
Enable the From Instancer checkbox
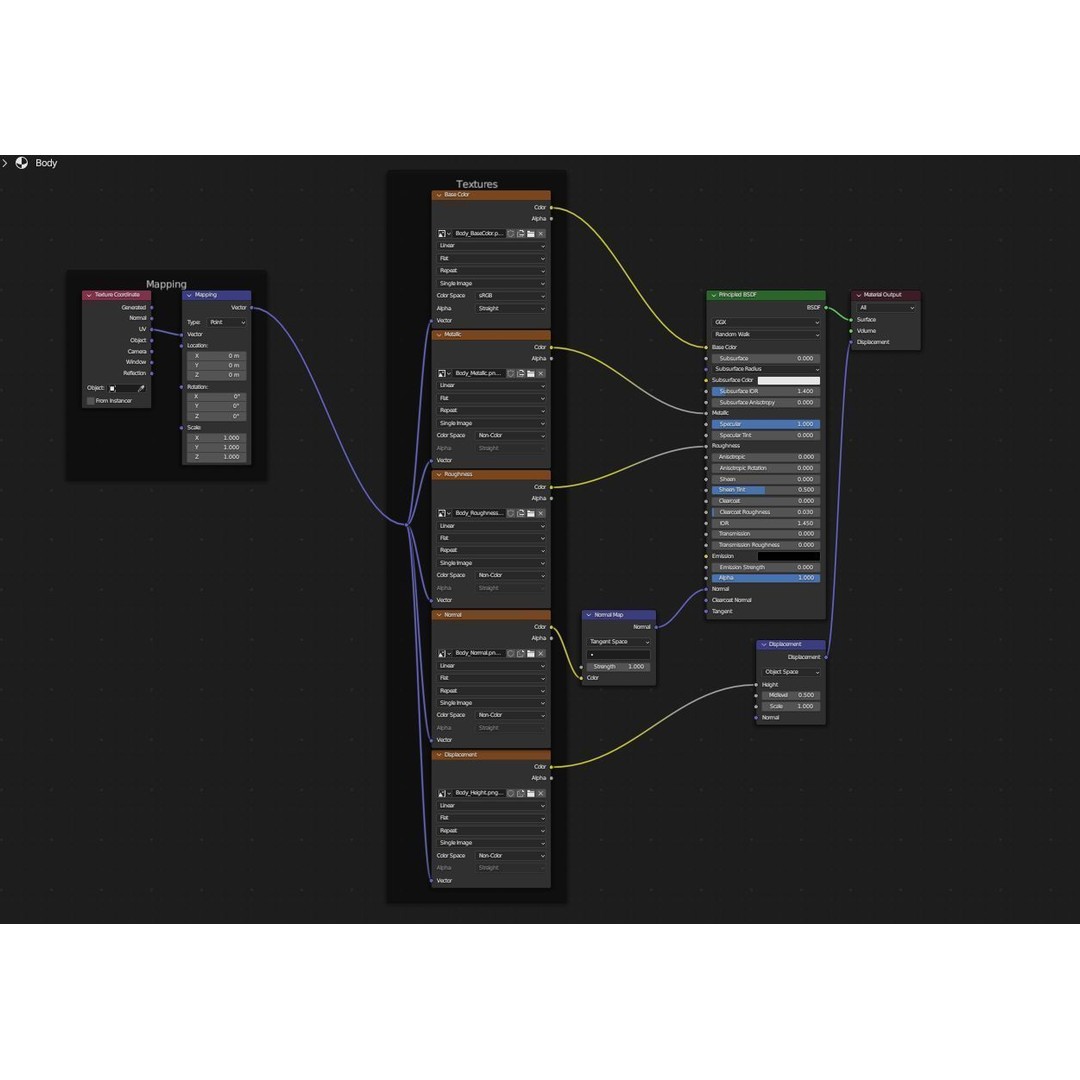[90, 401]
